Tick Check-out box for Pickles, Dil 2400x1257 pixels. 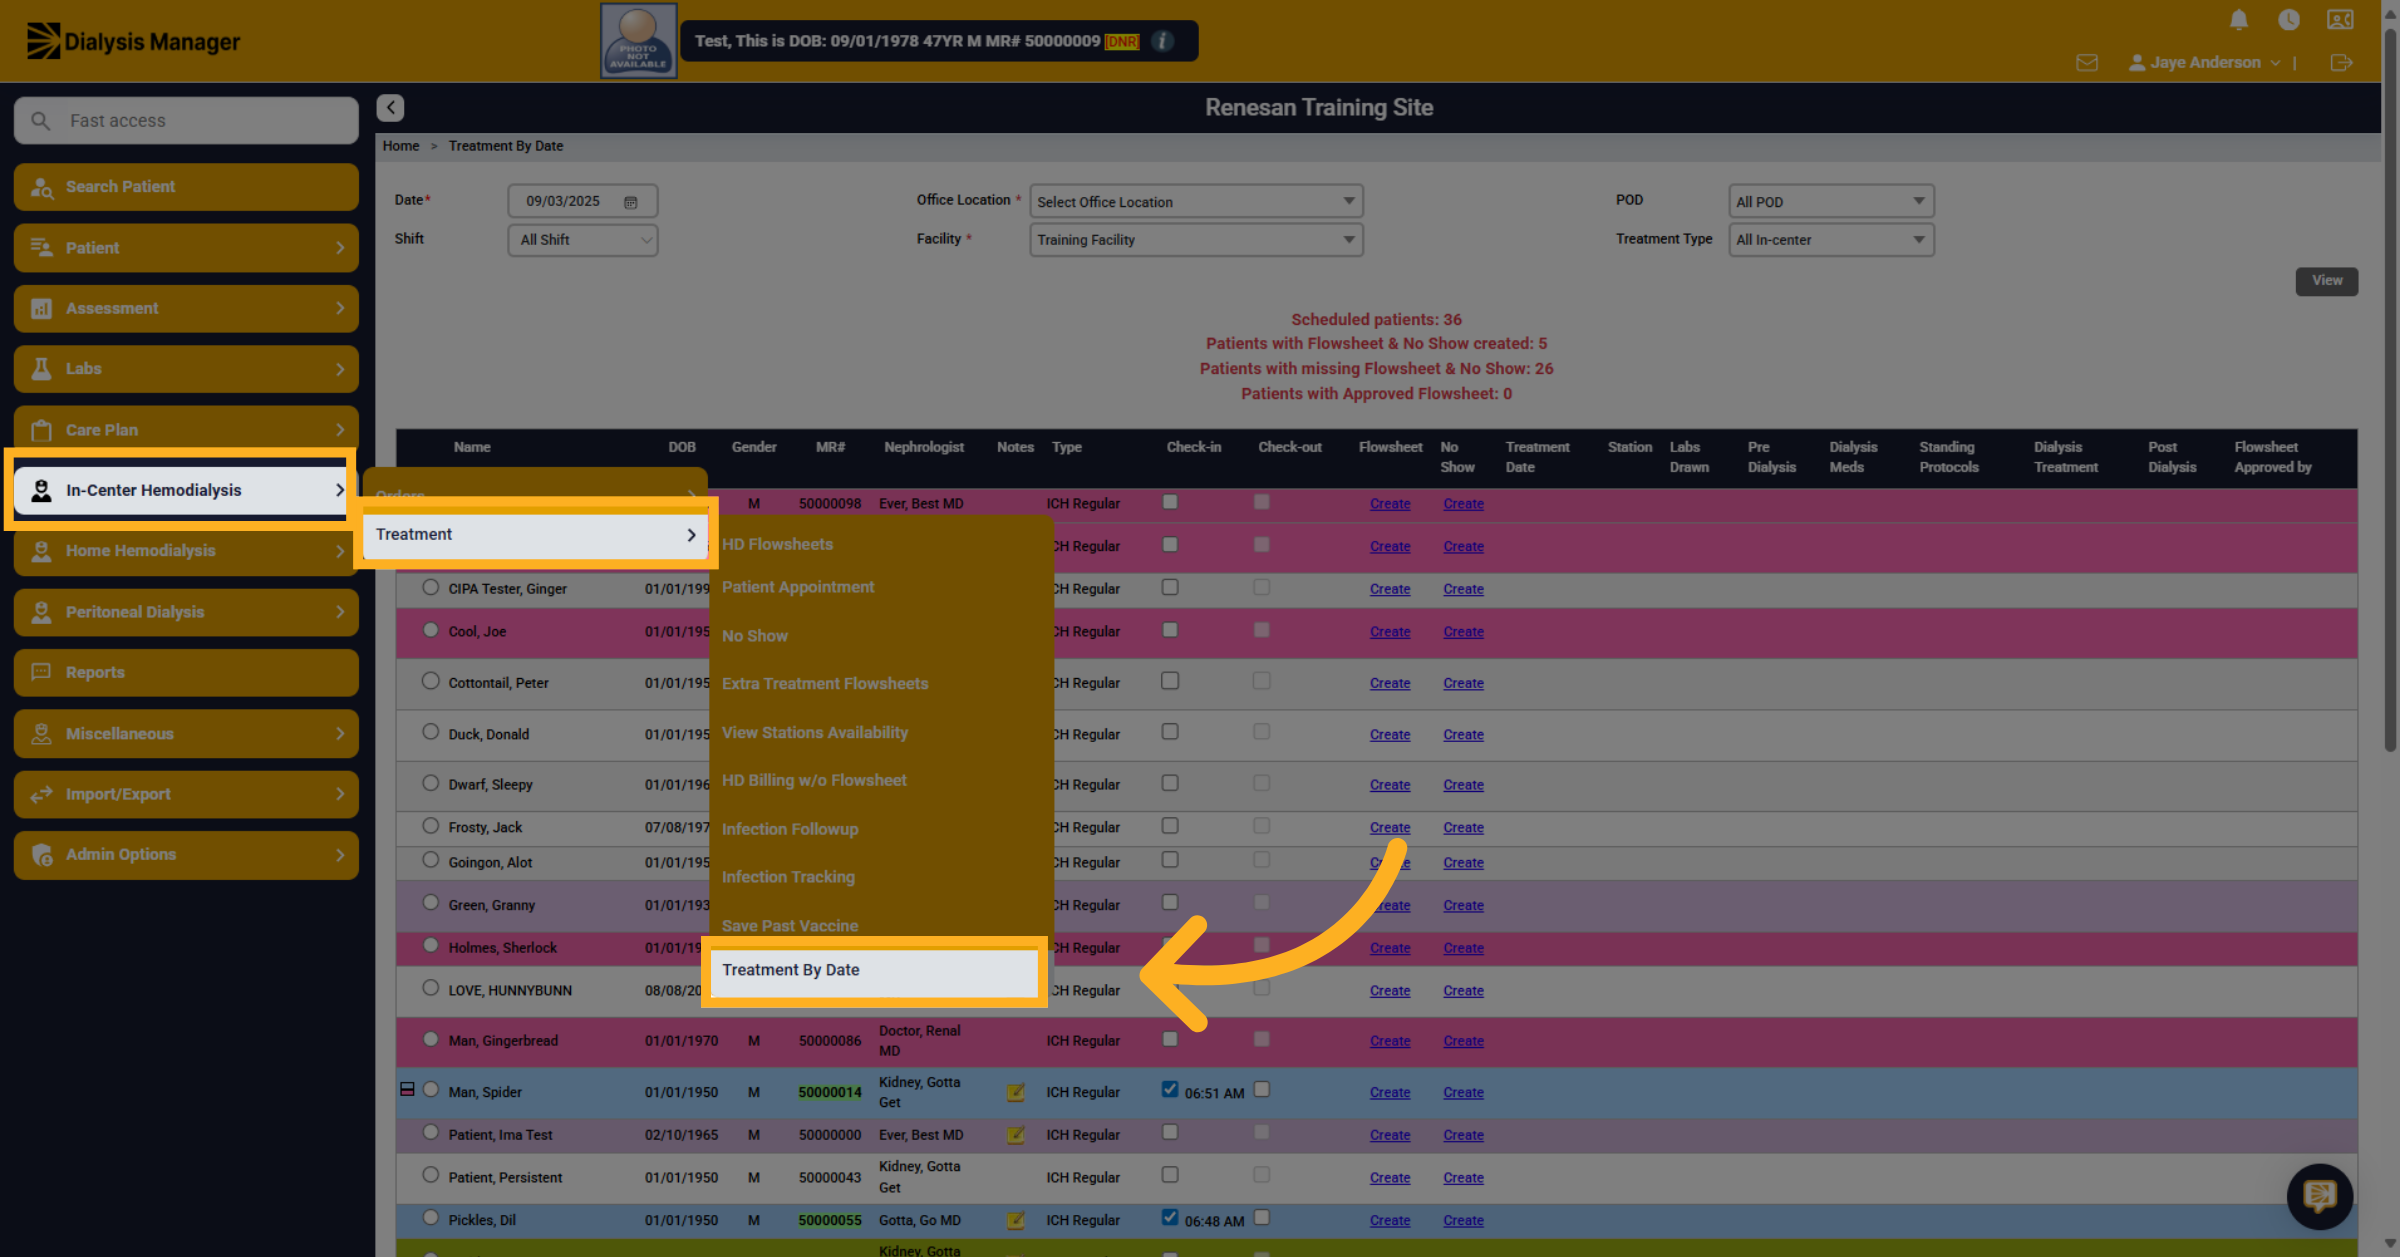coord(1262,1218)
